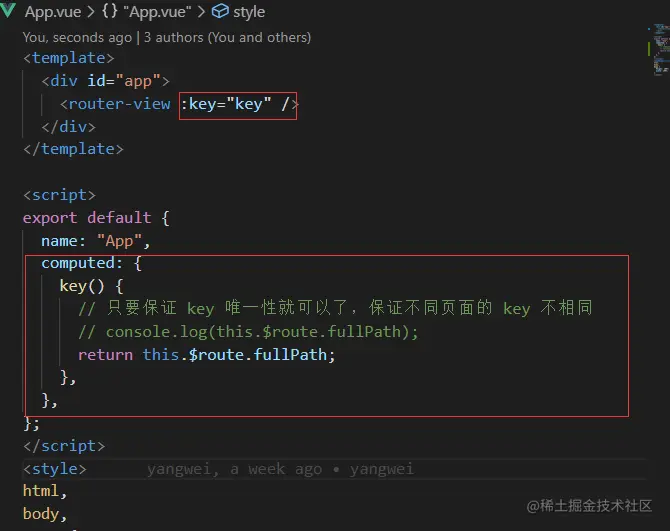Click the closing </script> tag

(x=64, y=446)
